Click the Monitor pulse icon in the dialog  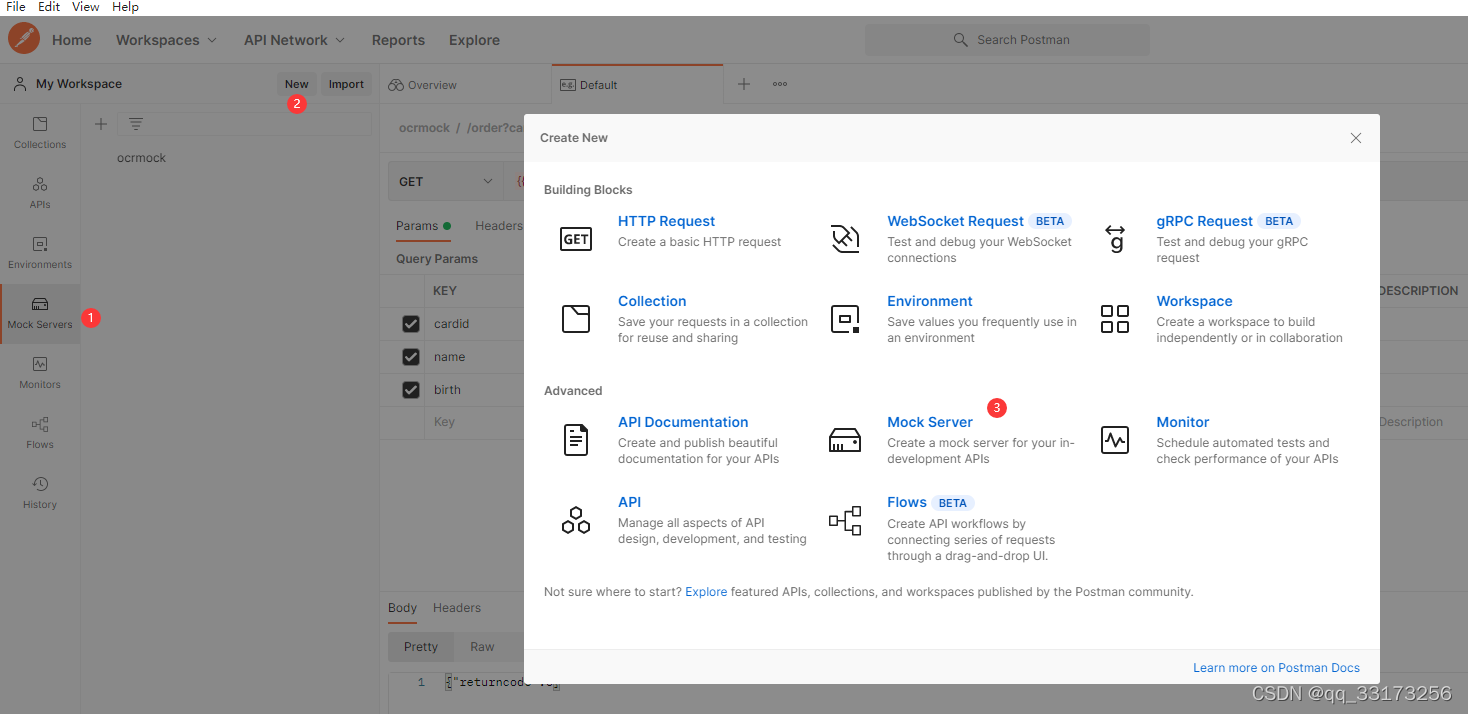coord(1115,440)
